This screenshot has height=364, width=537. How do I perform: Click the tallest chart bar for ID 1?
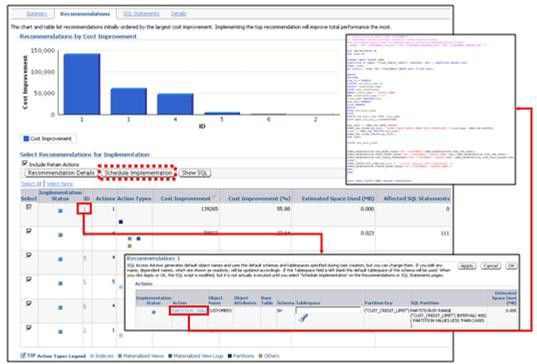coord(82,84)
